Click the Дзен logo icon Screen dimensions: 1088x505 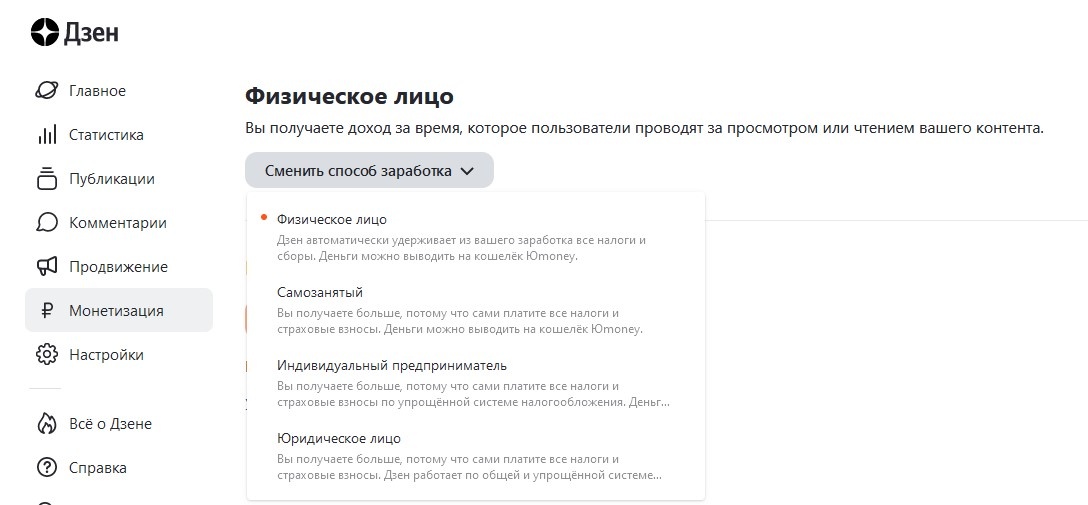tap(45, 33)
